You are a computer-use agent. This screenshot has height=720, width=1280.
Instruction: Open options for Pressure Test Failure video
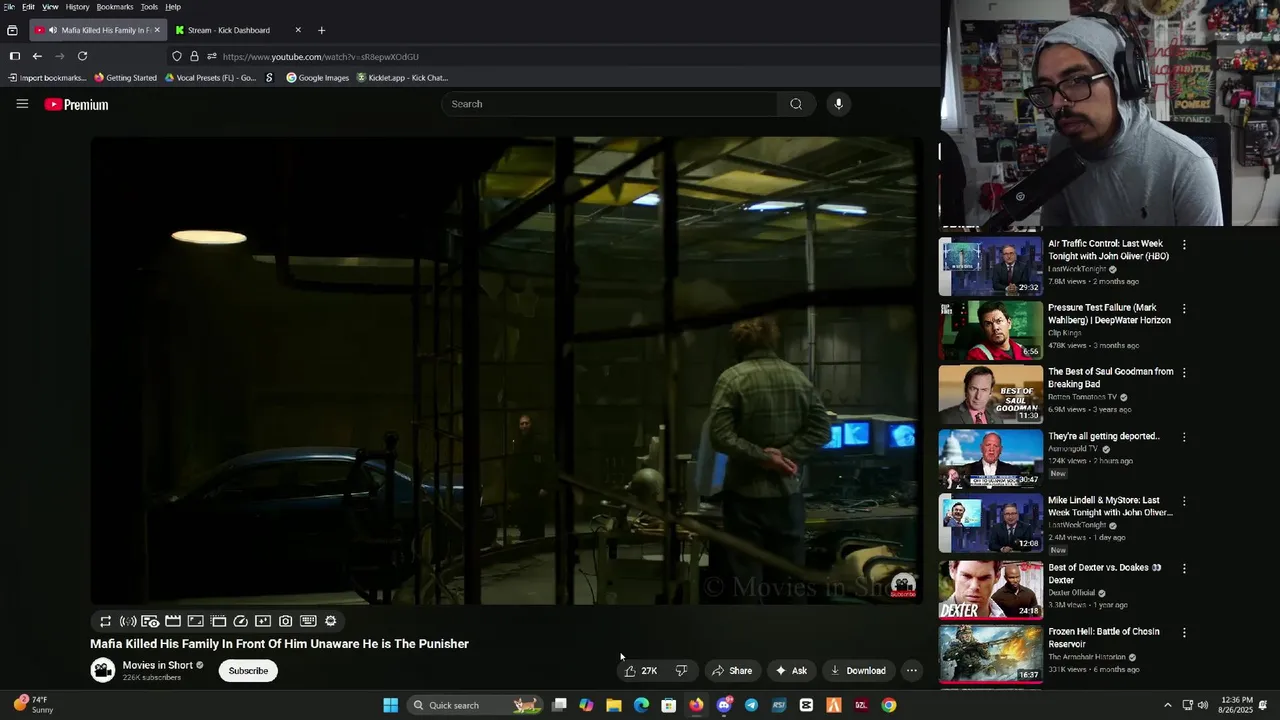pyautogui.click(x=1184, y=309)
